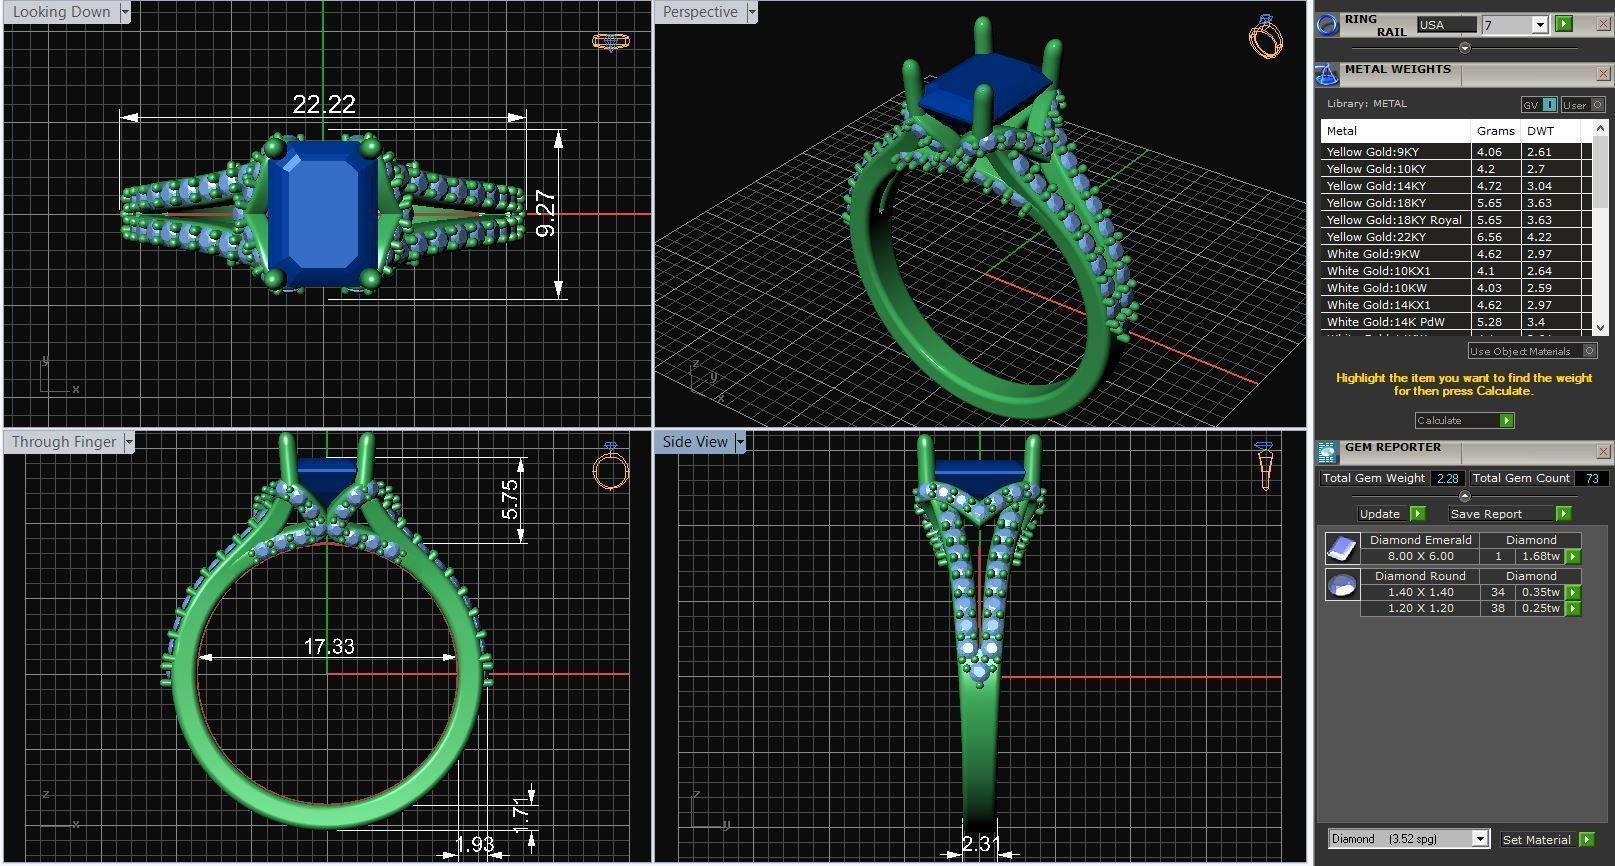Click the ring icon in Perspective viewport
1615x866 pixels.
tap(1265, 37)
